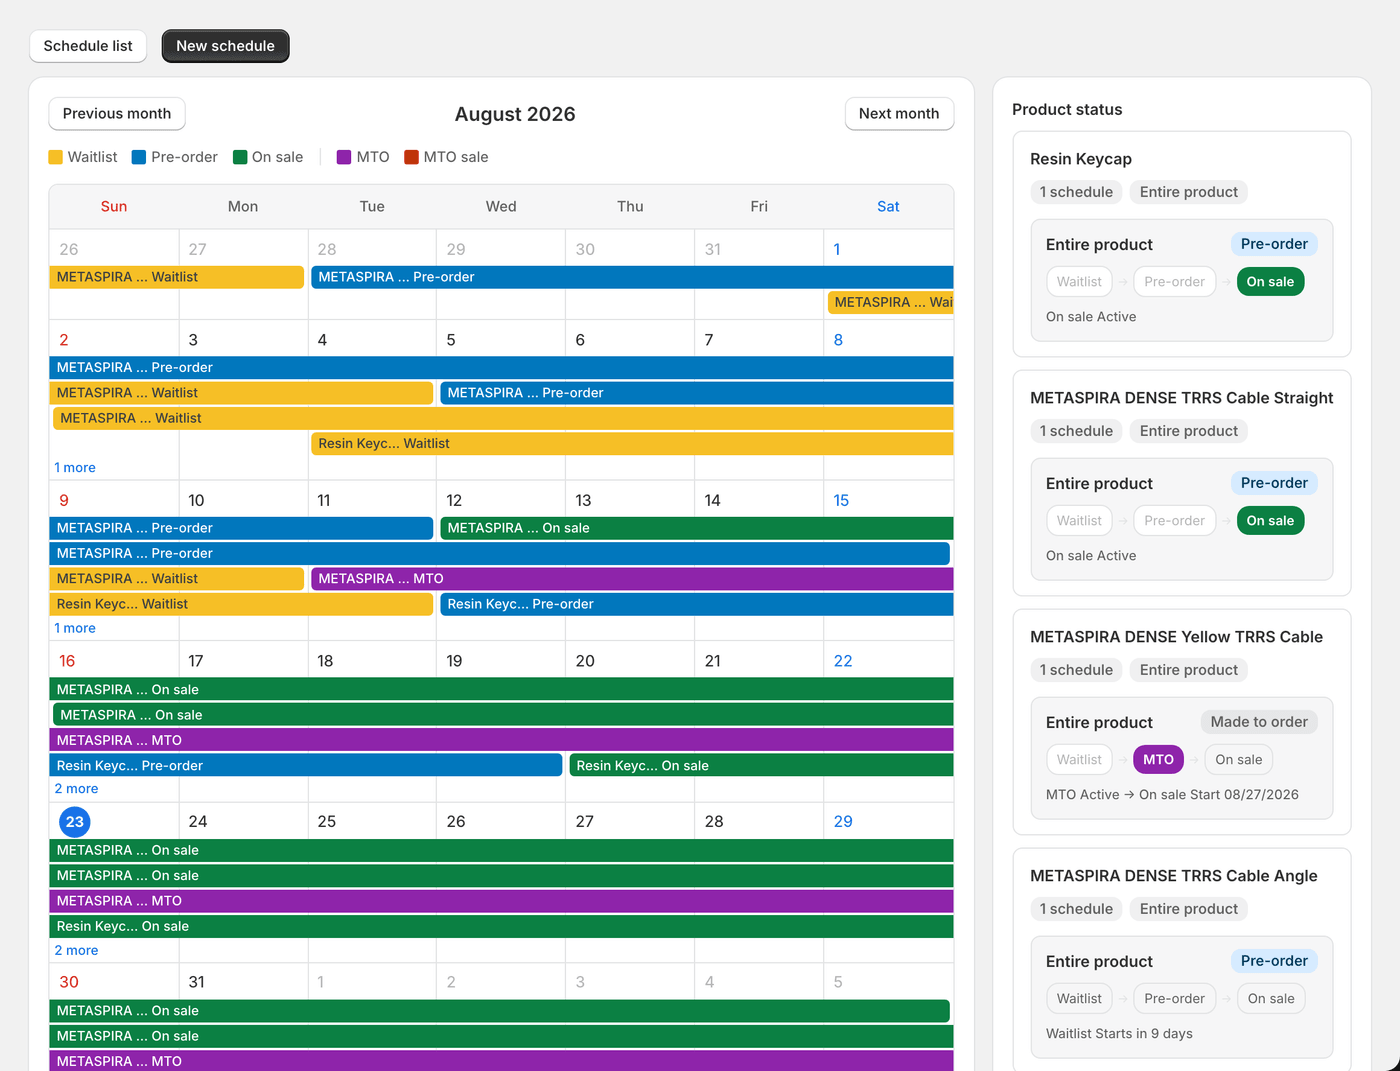The height and width of the screenshot is (1071, 1400).
Task: Open the Resin Keycap product card title
Action: pyautogui.click(x=1081, y=159)
